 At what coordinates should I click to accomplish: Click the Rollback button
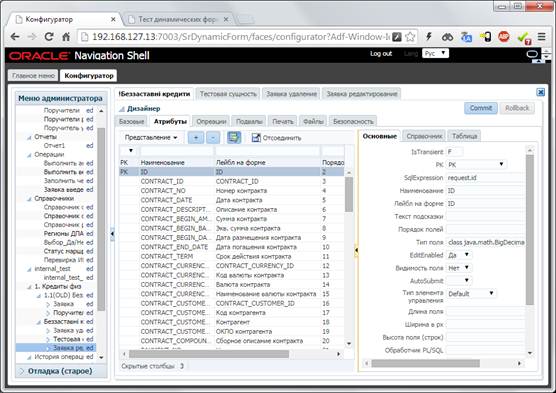[x=517, y=108]
